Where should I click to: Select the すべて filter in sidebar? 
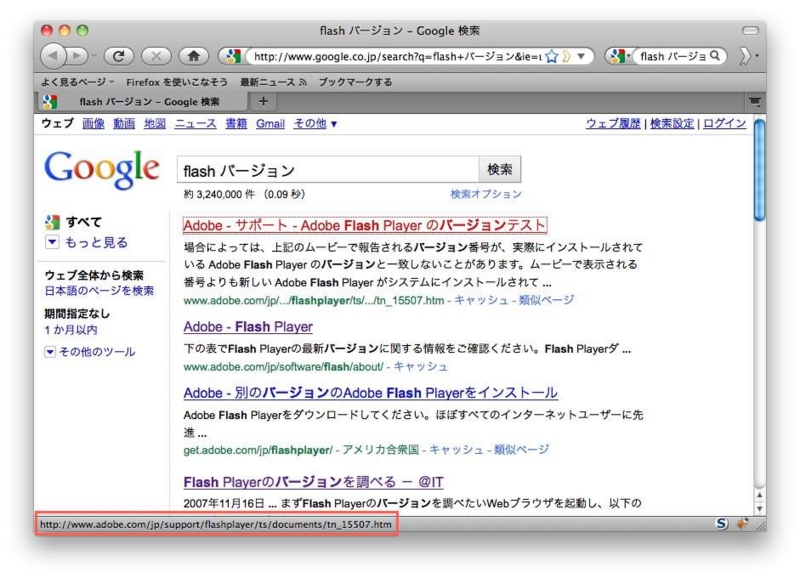(x=84, y=222)
